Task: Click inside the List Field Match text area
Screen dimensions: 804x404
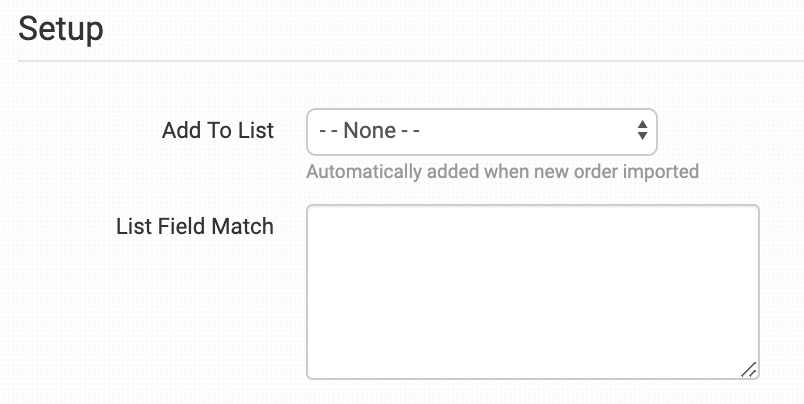Action: click(x=532, y=291)
